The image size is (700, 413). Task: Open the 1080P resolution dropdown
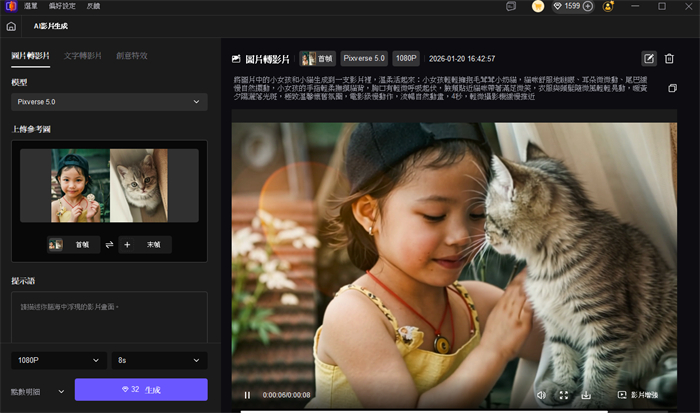point(59,360)
